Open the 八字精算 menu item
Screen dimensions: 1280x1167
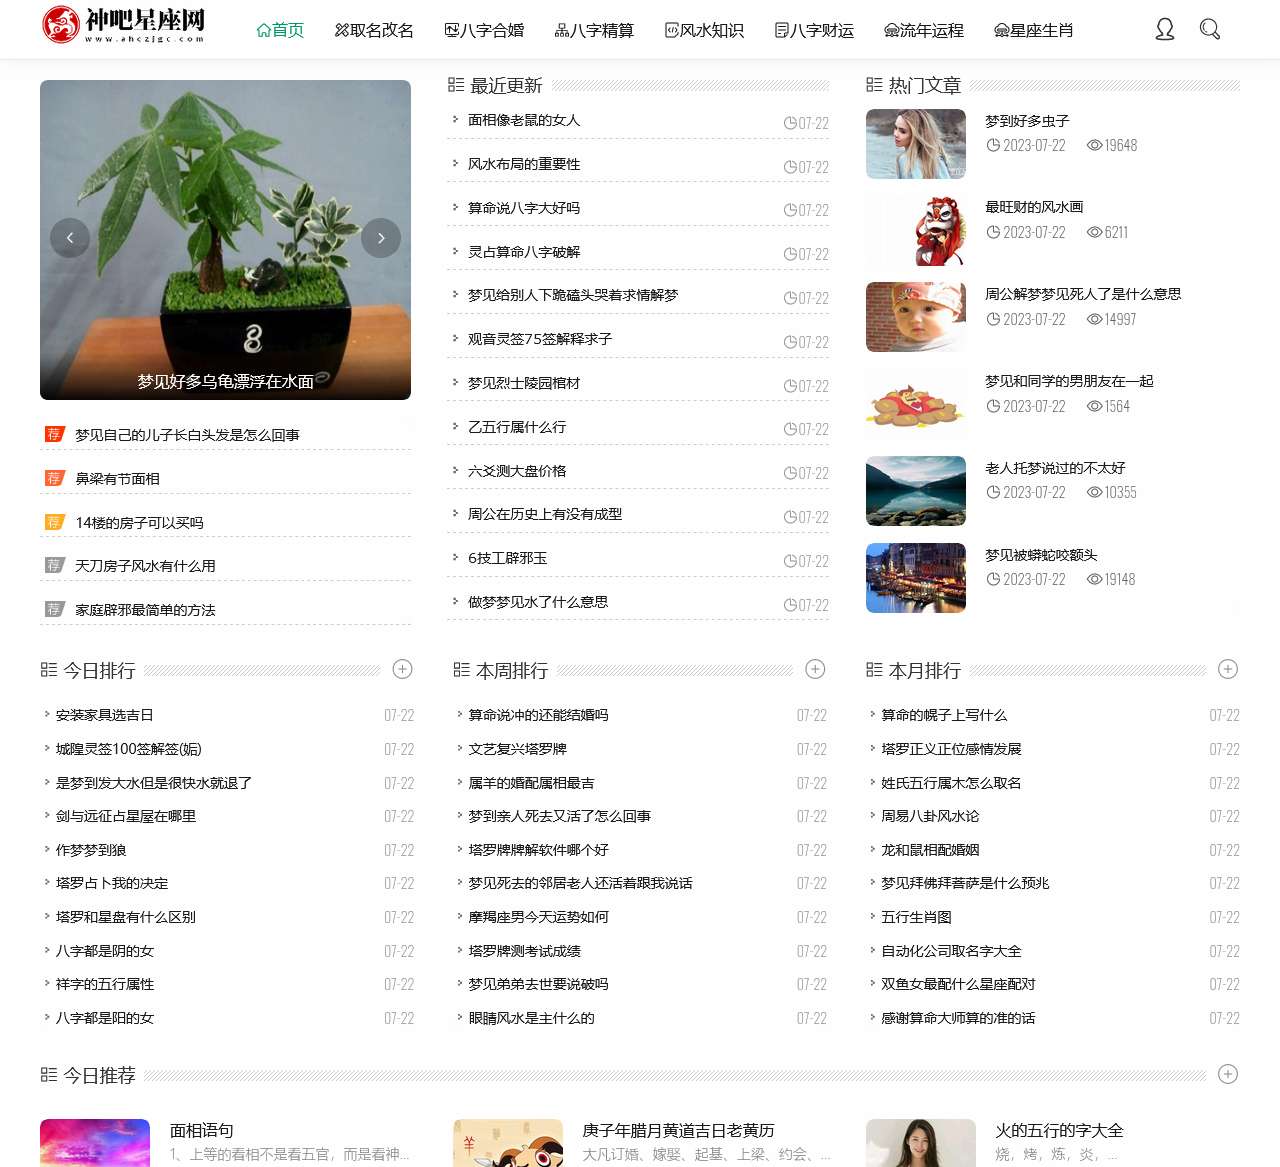594,30
